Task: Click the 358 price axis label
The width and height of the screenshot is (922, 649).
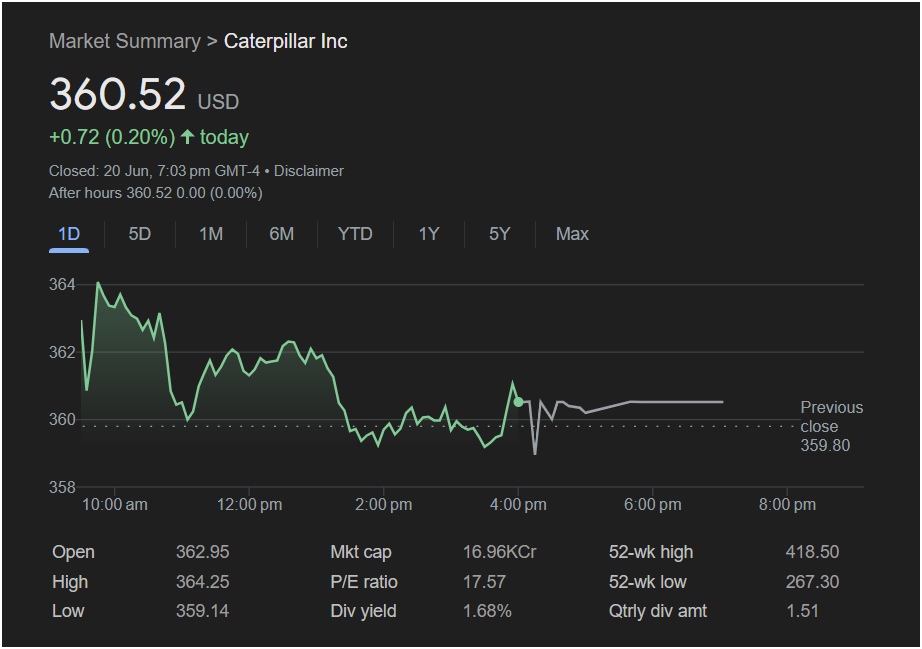Action: click(x=62, y=487)
